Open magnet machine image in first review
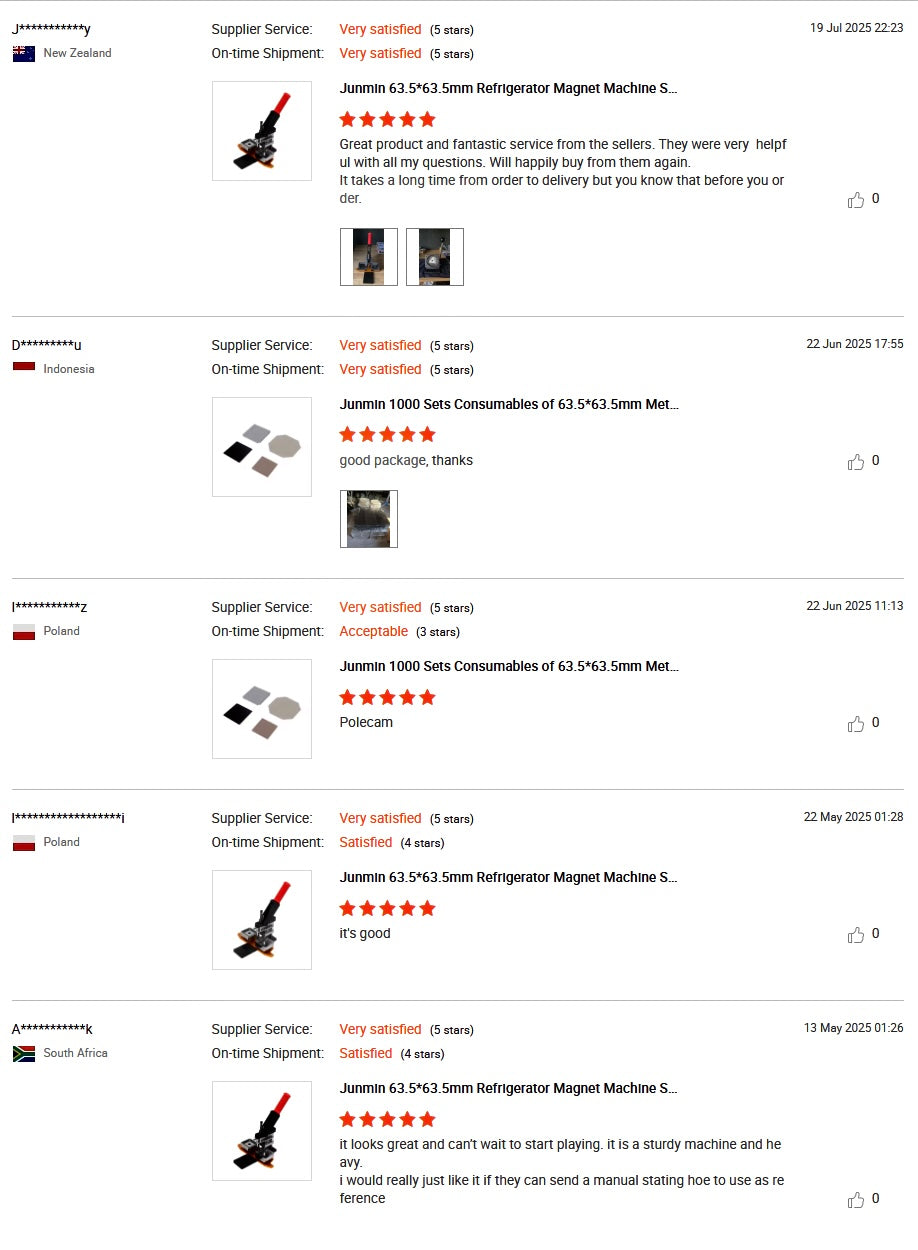The image size is (918, 1250). (262, 131)
